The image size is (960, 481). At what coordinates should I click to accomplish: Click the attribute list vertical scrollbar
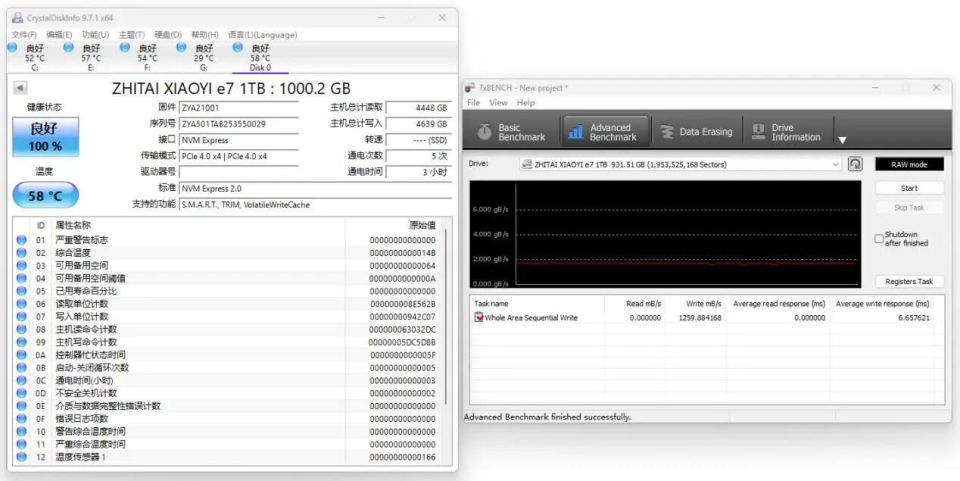pos(448,316)
